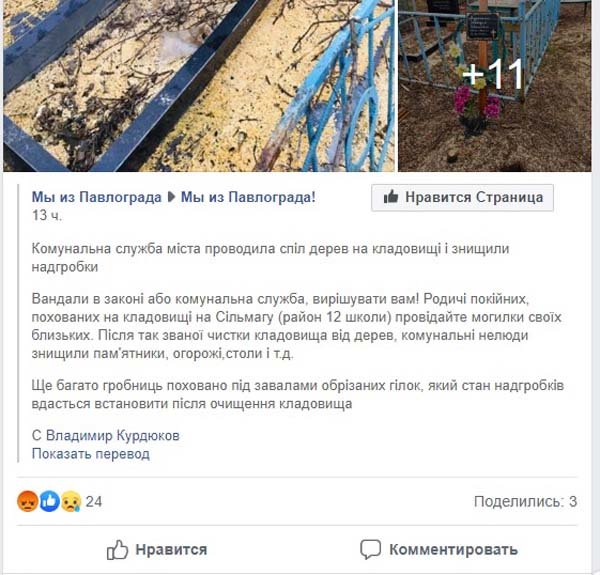Open the large grave fence photo

(x=199, y=86)
